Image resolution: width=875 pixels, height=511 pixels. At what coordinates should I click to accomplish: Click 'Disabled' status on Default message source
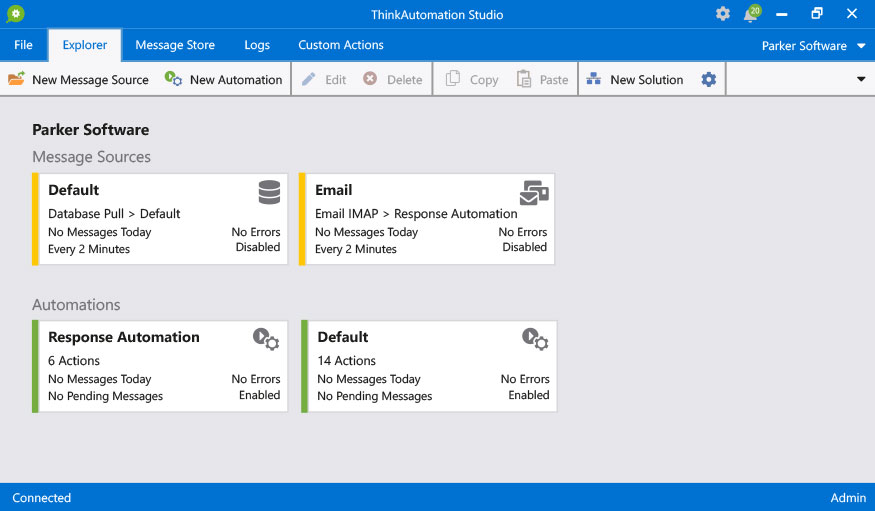point(257,247)
